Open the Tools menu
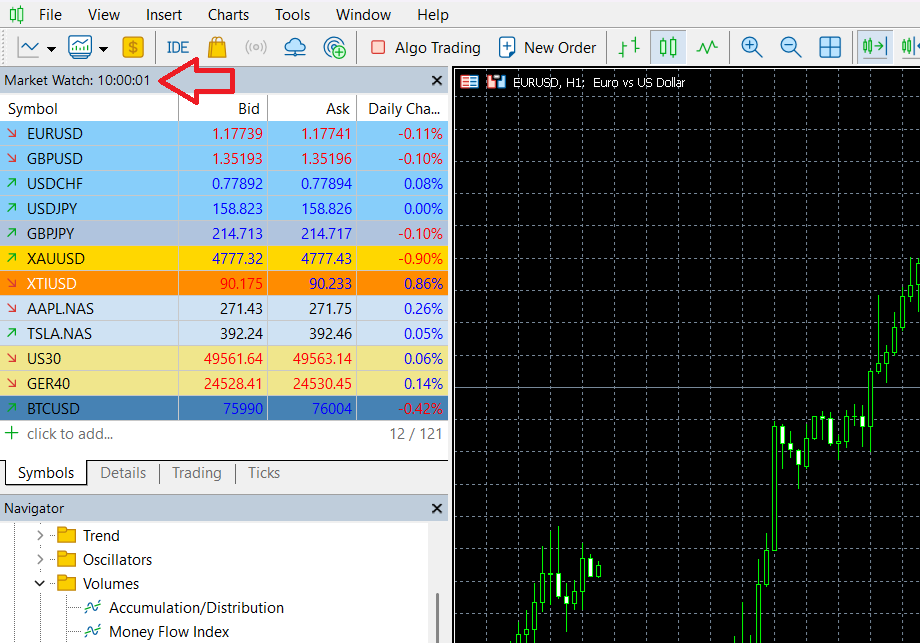 pyautogui.click(x=292, y=15)
